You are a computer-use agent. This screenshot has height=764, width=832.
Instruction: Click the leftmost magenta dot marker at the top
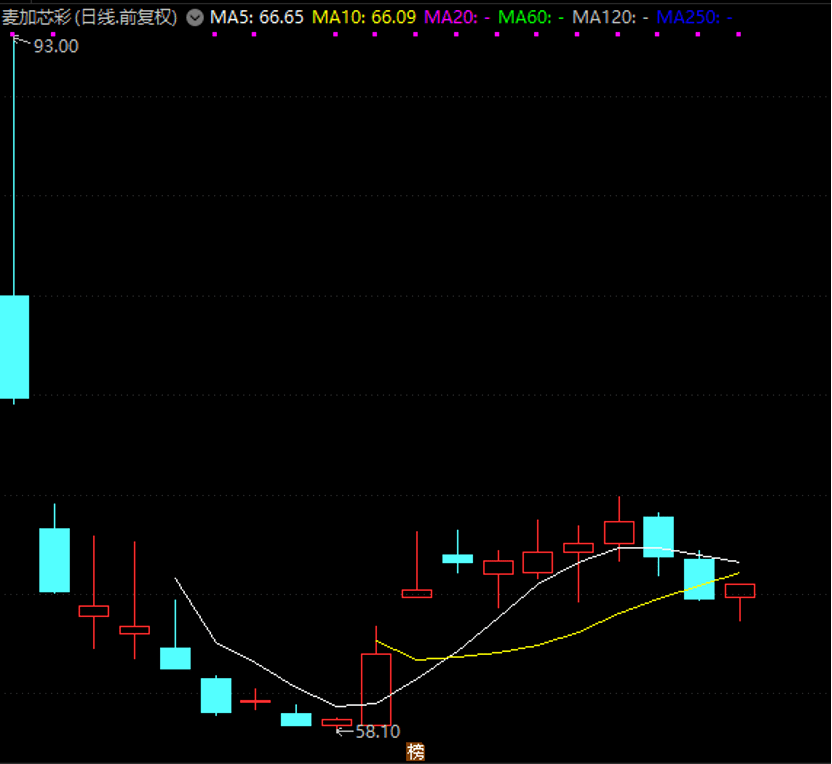pos(13,34)
